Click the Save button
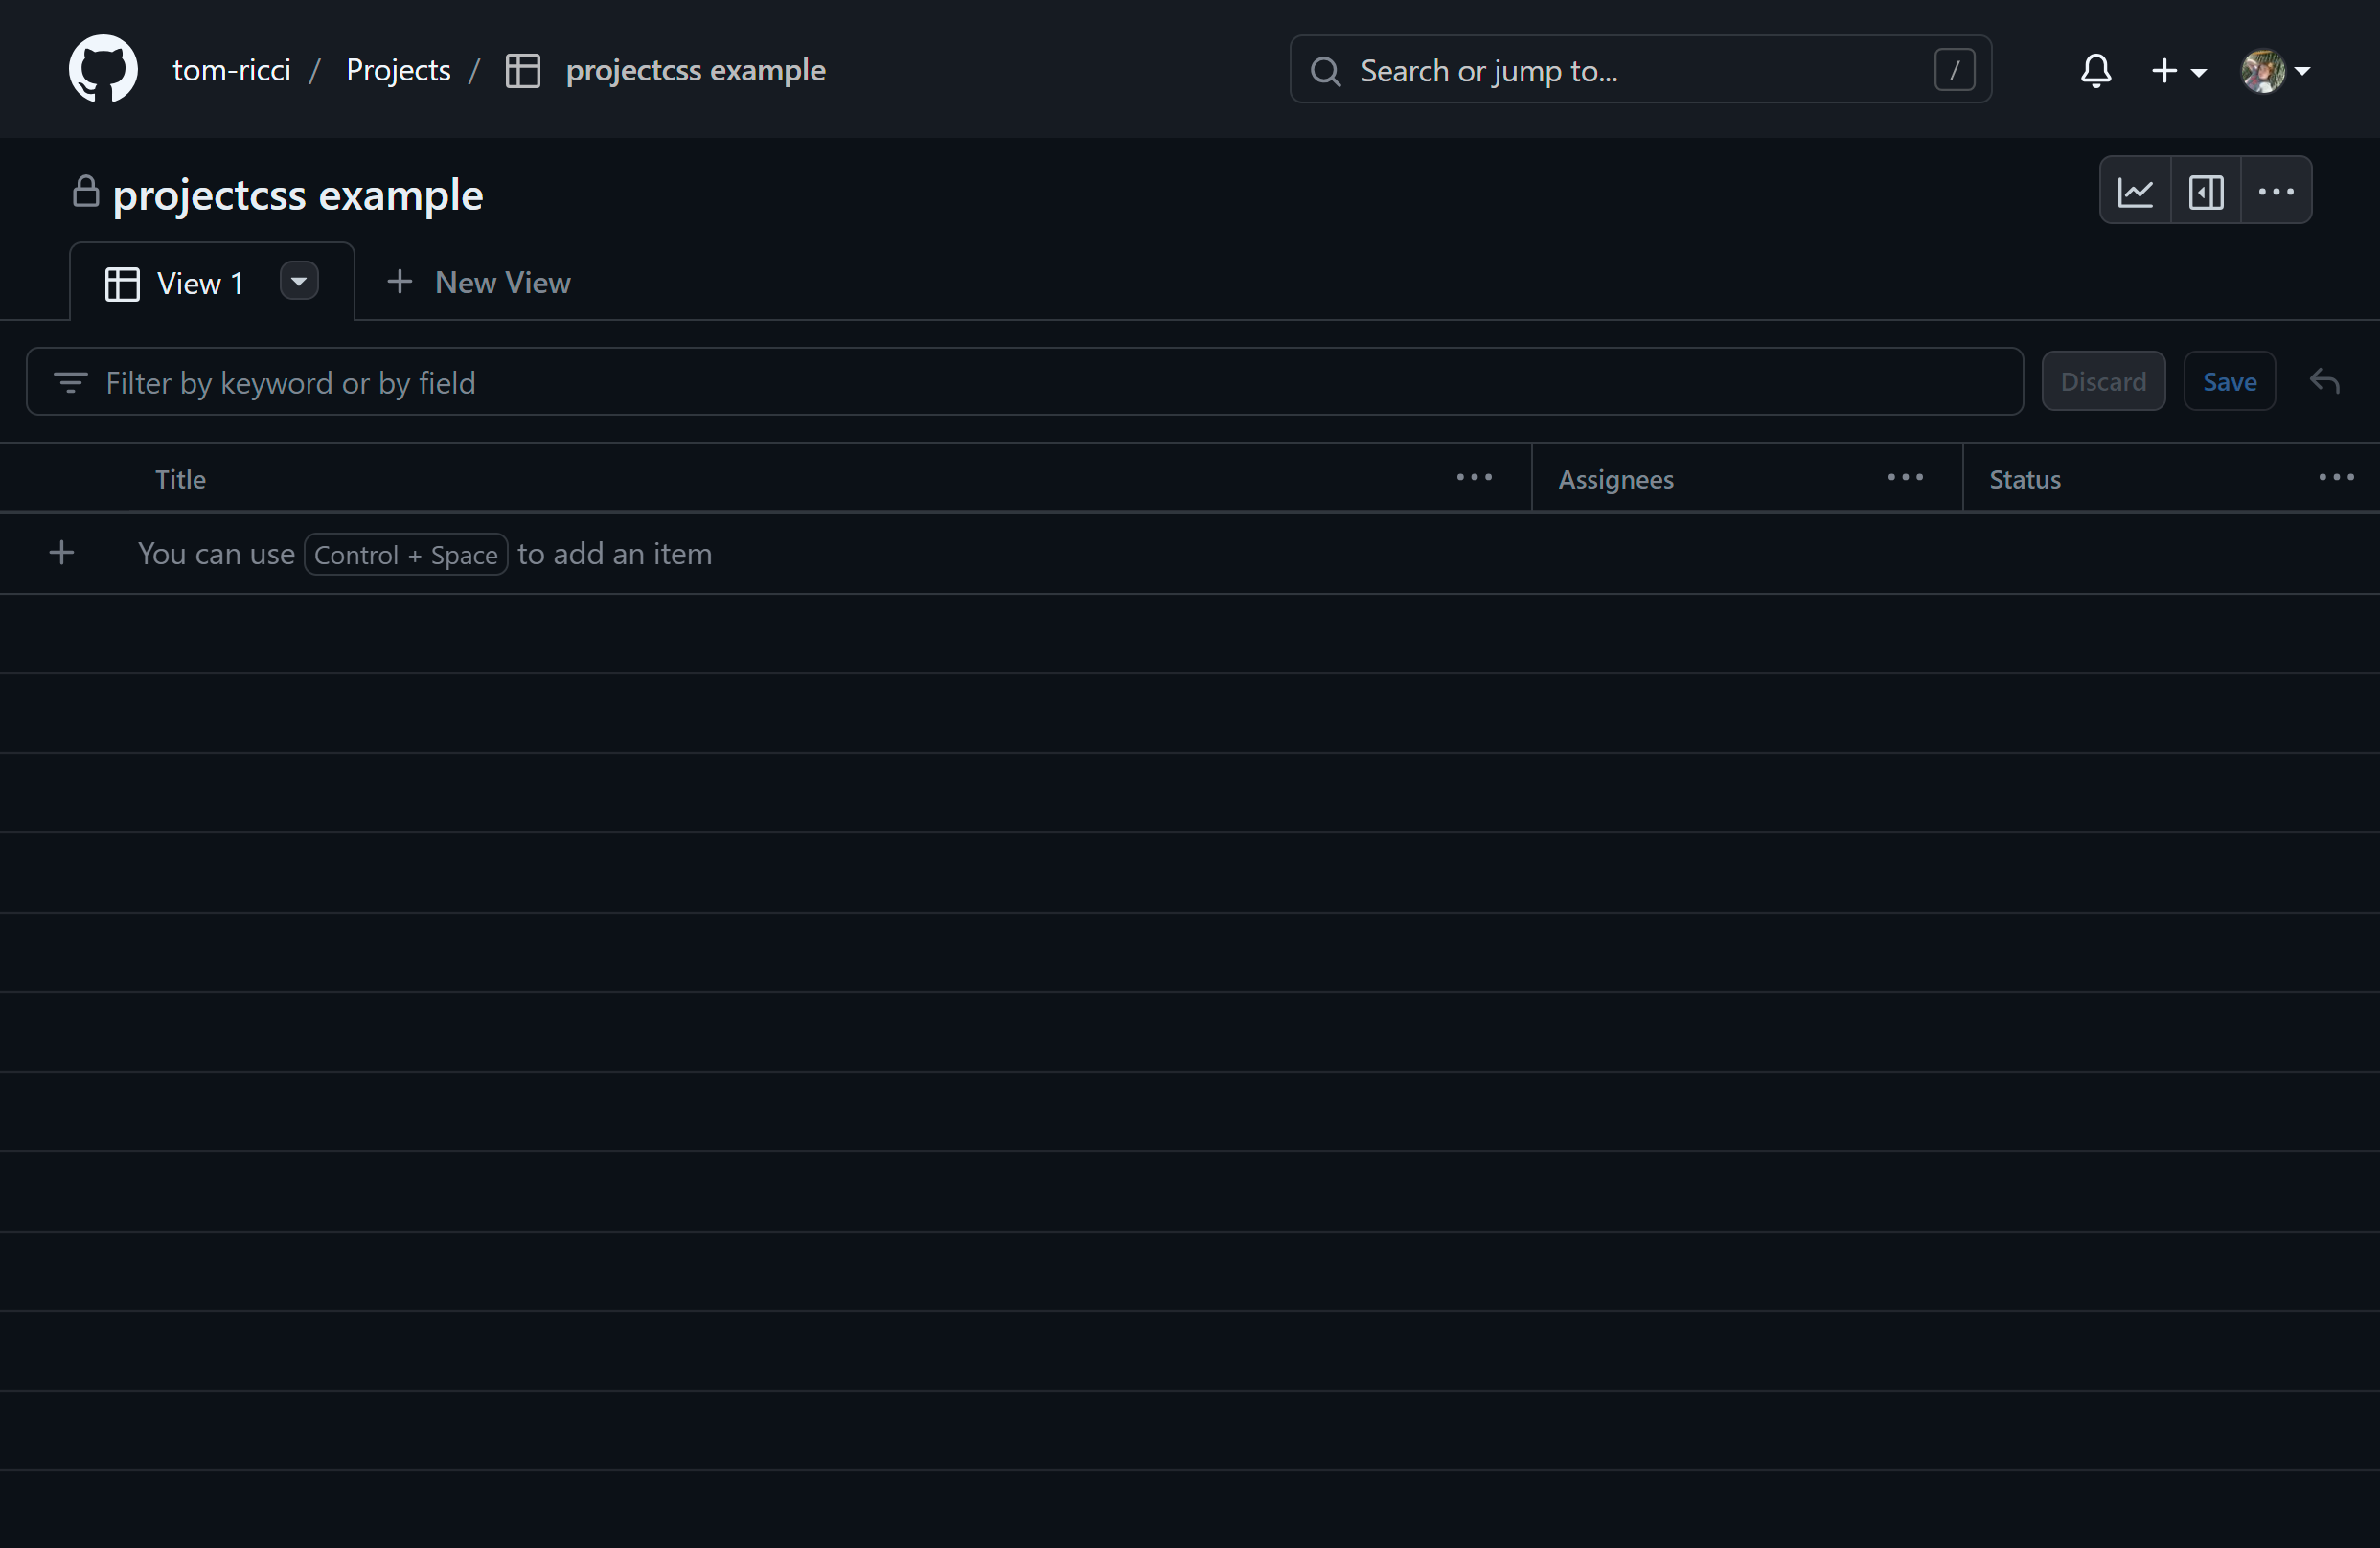The image size is (2380, 1548). pyautogui.click(x=2229, y=381)
